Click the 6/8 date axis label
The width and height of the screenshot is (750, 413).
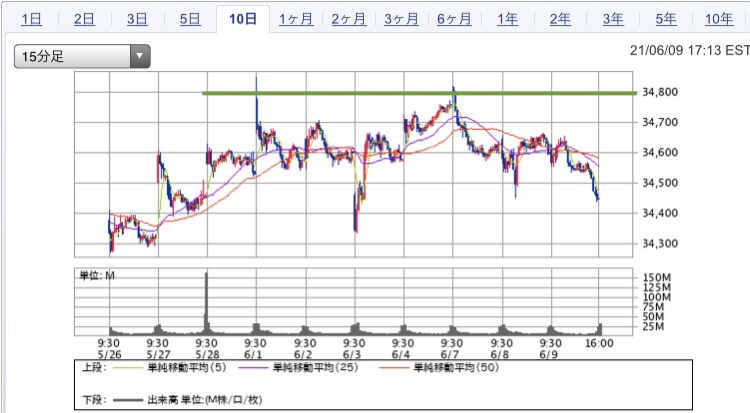(499, 355)
